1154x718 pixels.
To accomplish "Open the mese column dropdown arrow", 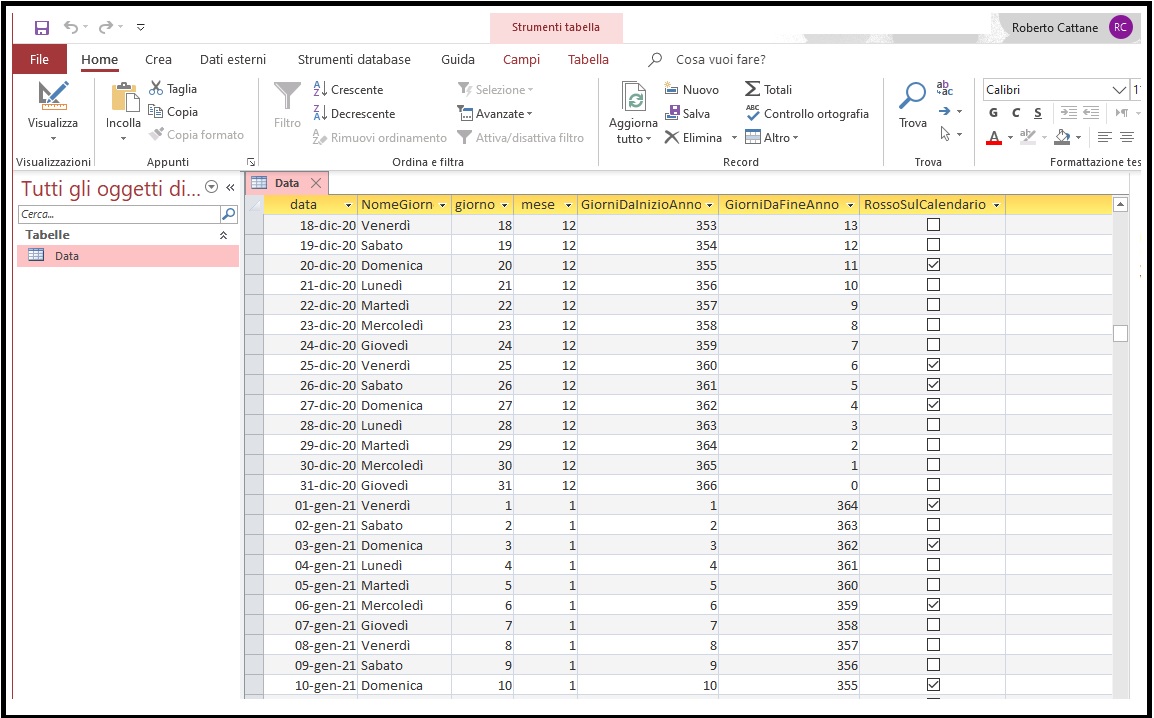I will [568, 205].
